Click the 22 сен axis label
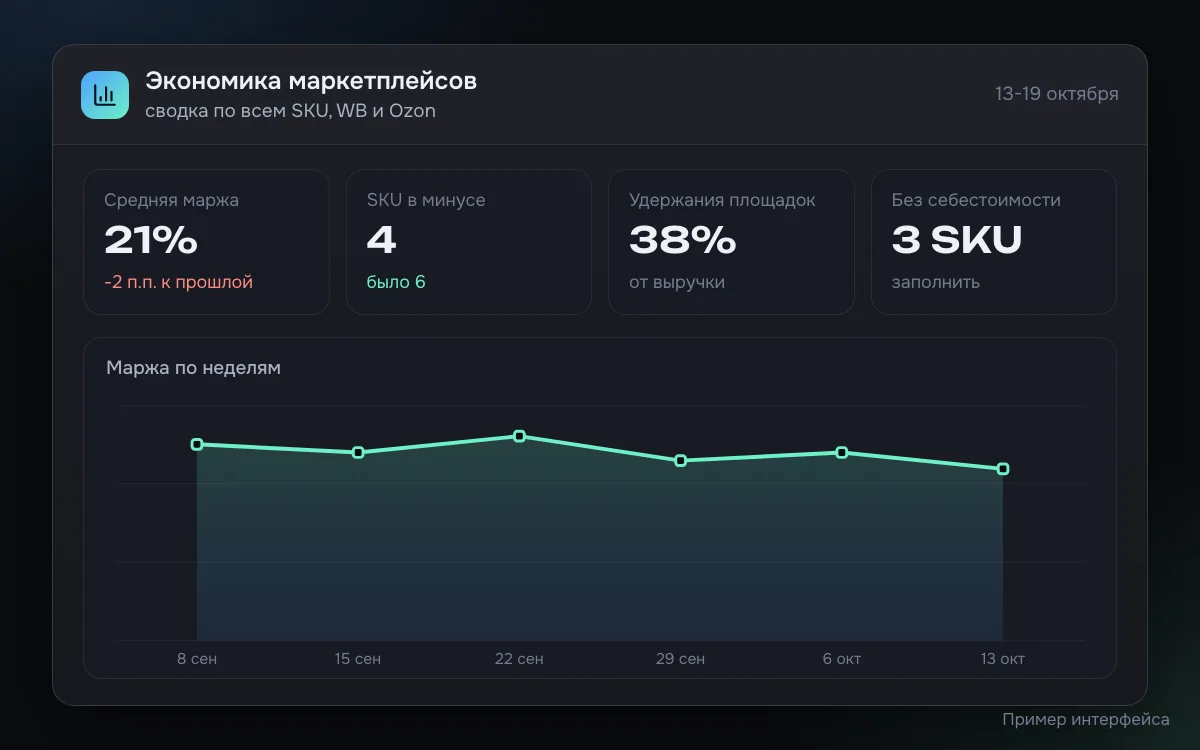1200x750 pixels. [519, 659]
